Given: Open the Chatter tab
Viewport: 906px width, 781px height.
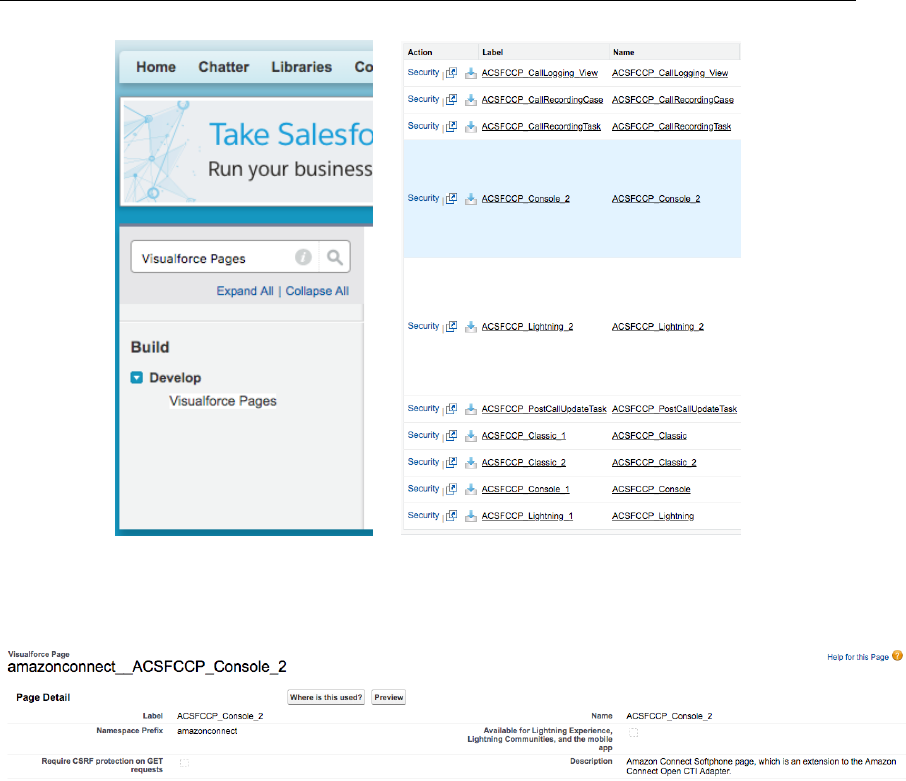Looking at the screenshot, I should tap(224, 67).
